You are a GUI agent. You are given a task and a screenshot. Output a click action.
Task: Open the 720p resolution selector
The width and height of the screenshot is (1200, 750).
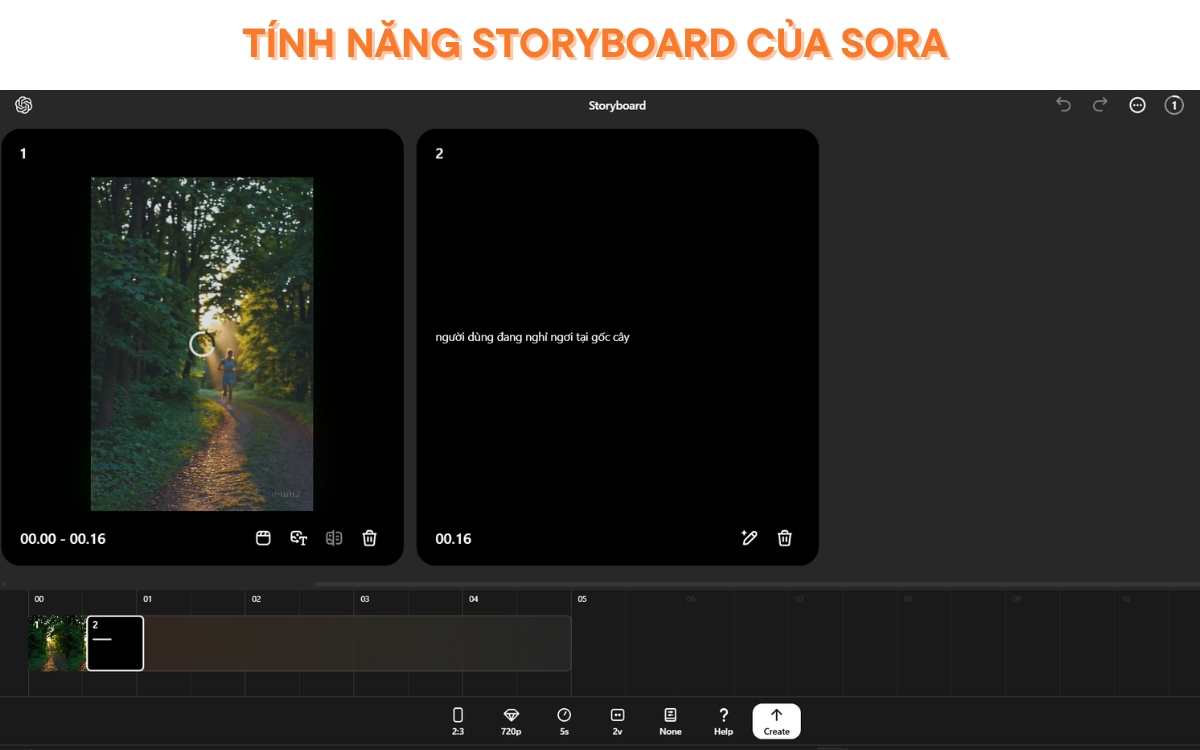[x=511, y=721]
